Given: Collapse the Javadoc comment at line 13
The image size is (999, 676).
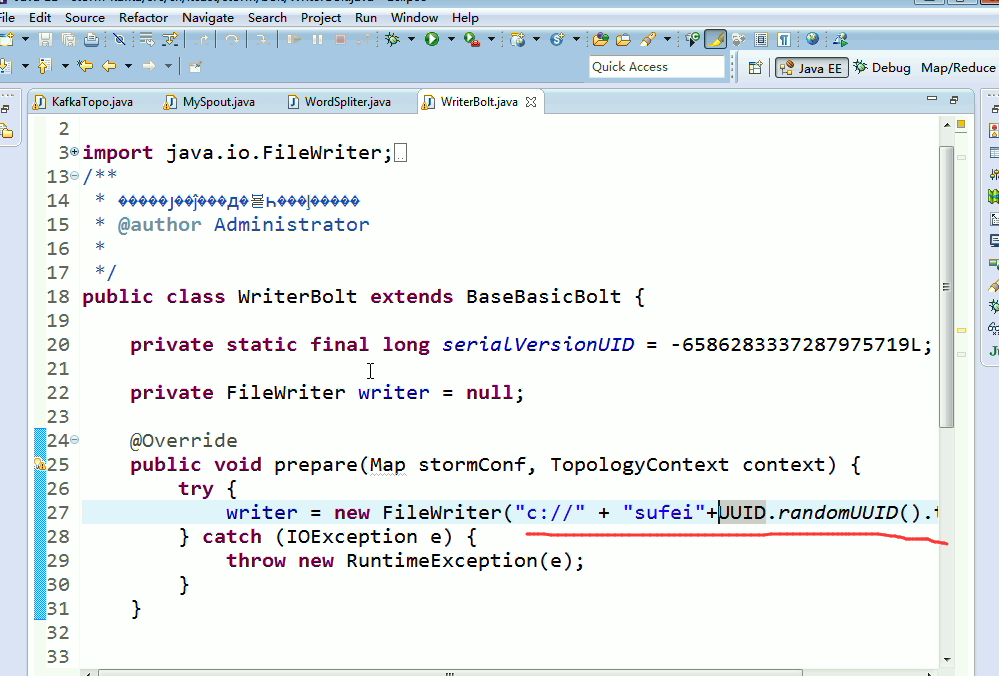Looking at the screenshot, I should click(x=75, y=175).
